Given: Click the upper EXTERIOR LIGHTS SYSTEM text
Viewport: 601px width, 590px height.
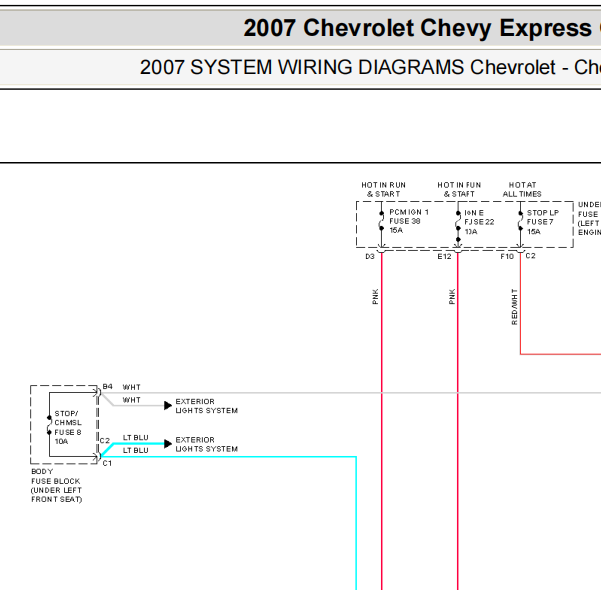Looking at the screenshot, I should 207,406.
